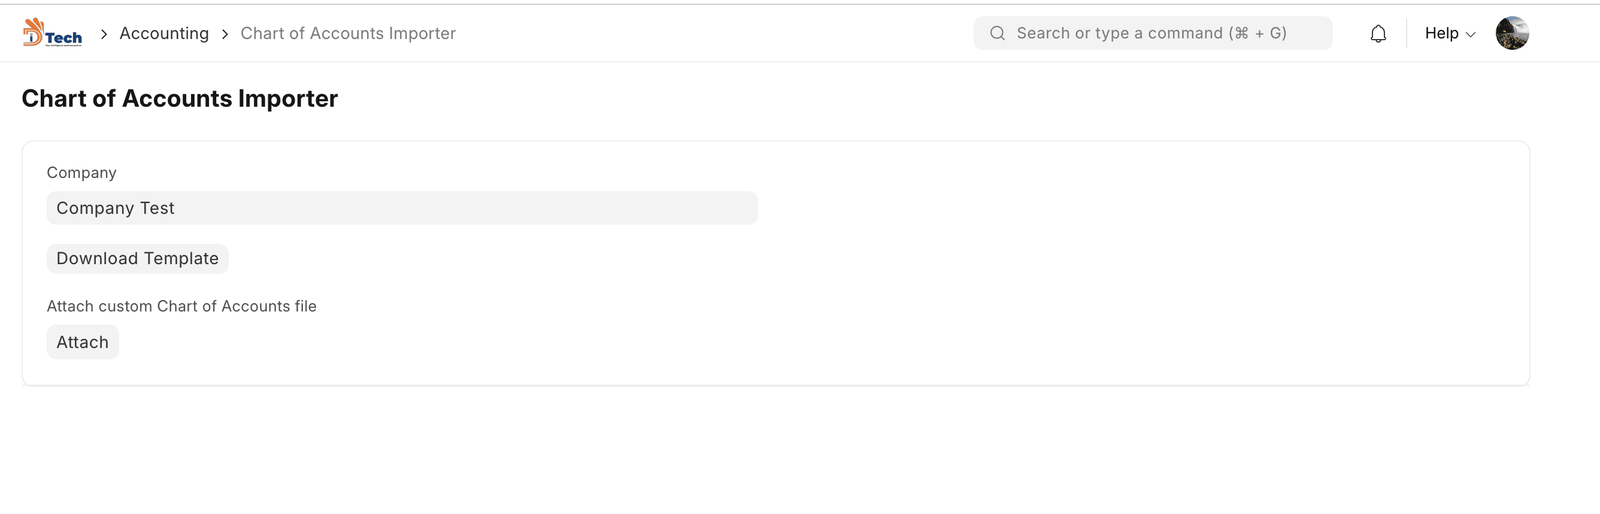This screenshot has width=1600, height=514.
Task: Open the notifications bell
Action: coord(1378,34)
